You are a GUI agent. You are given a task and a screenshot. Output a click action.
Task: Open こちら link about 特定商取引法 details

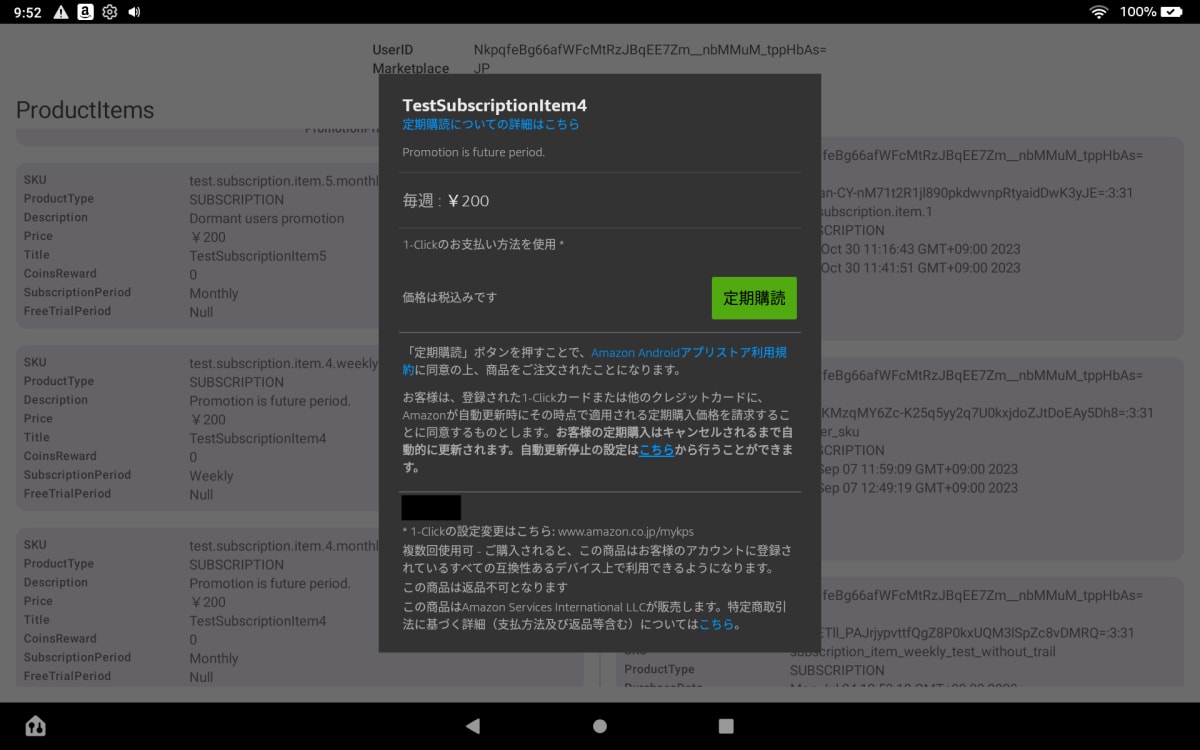click(x=715, y=624)
